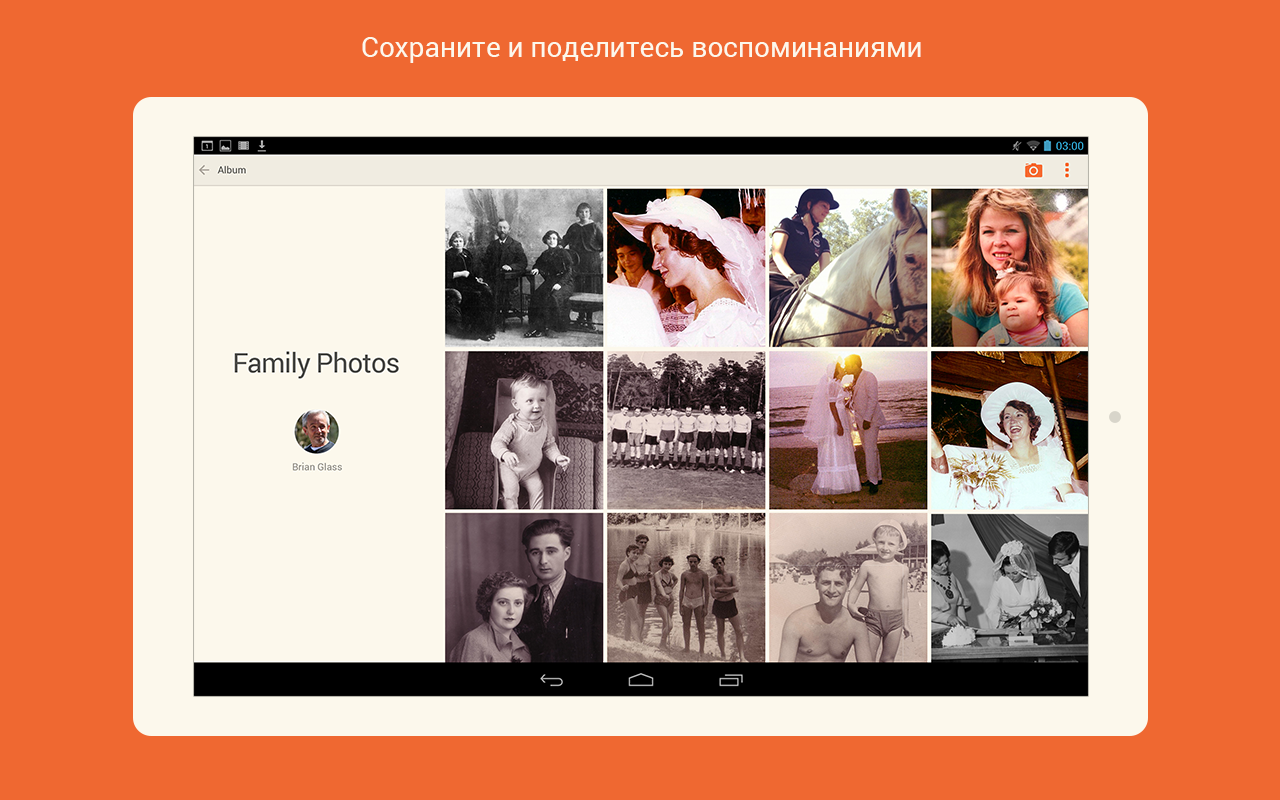Tap the orange camera icon
This screenshot has width=1280, height=800.
pyautogui.click(x=1033, y=170)
